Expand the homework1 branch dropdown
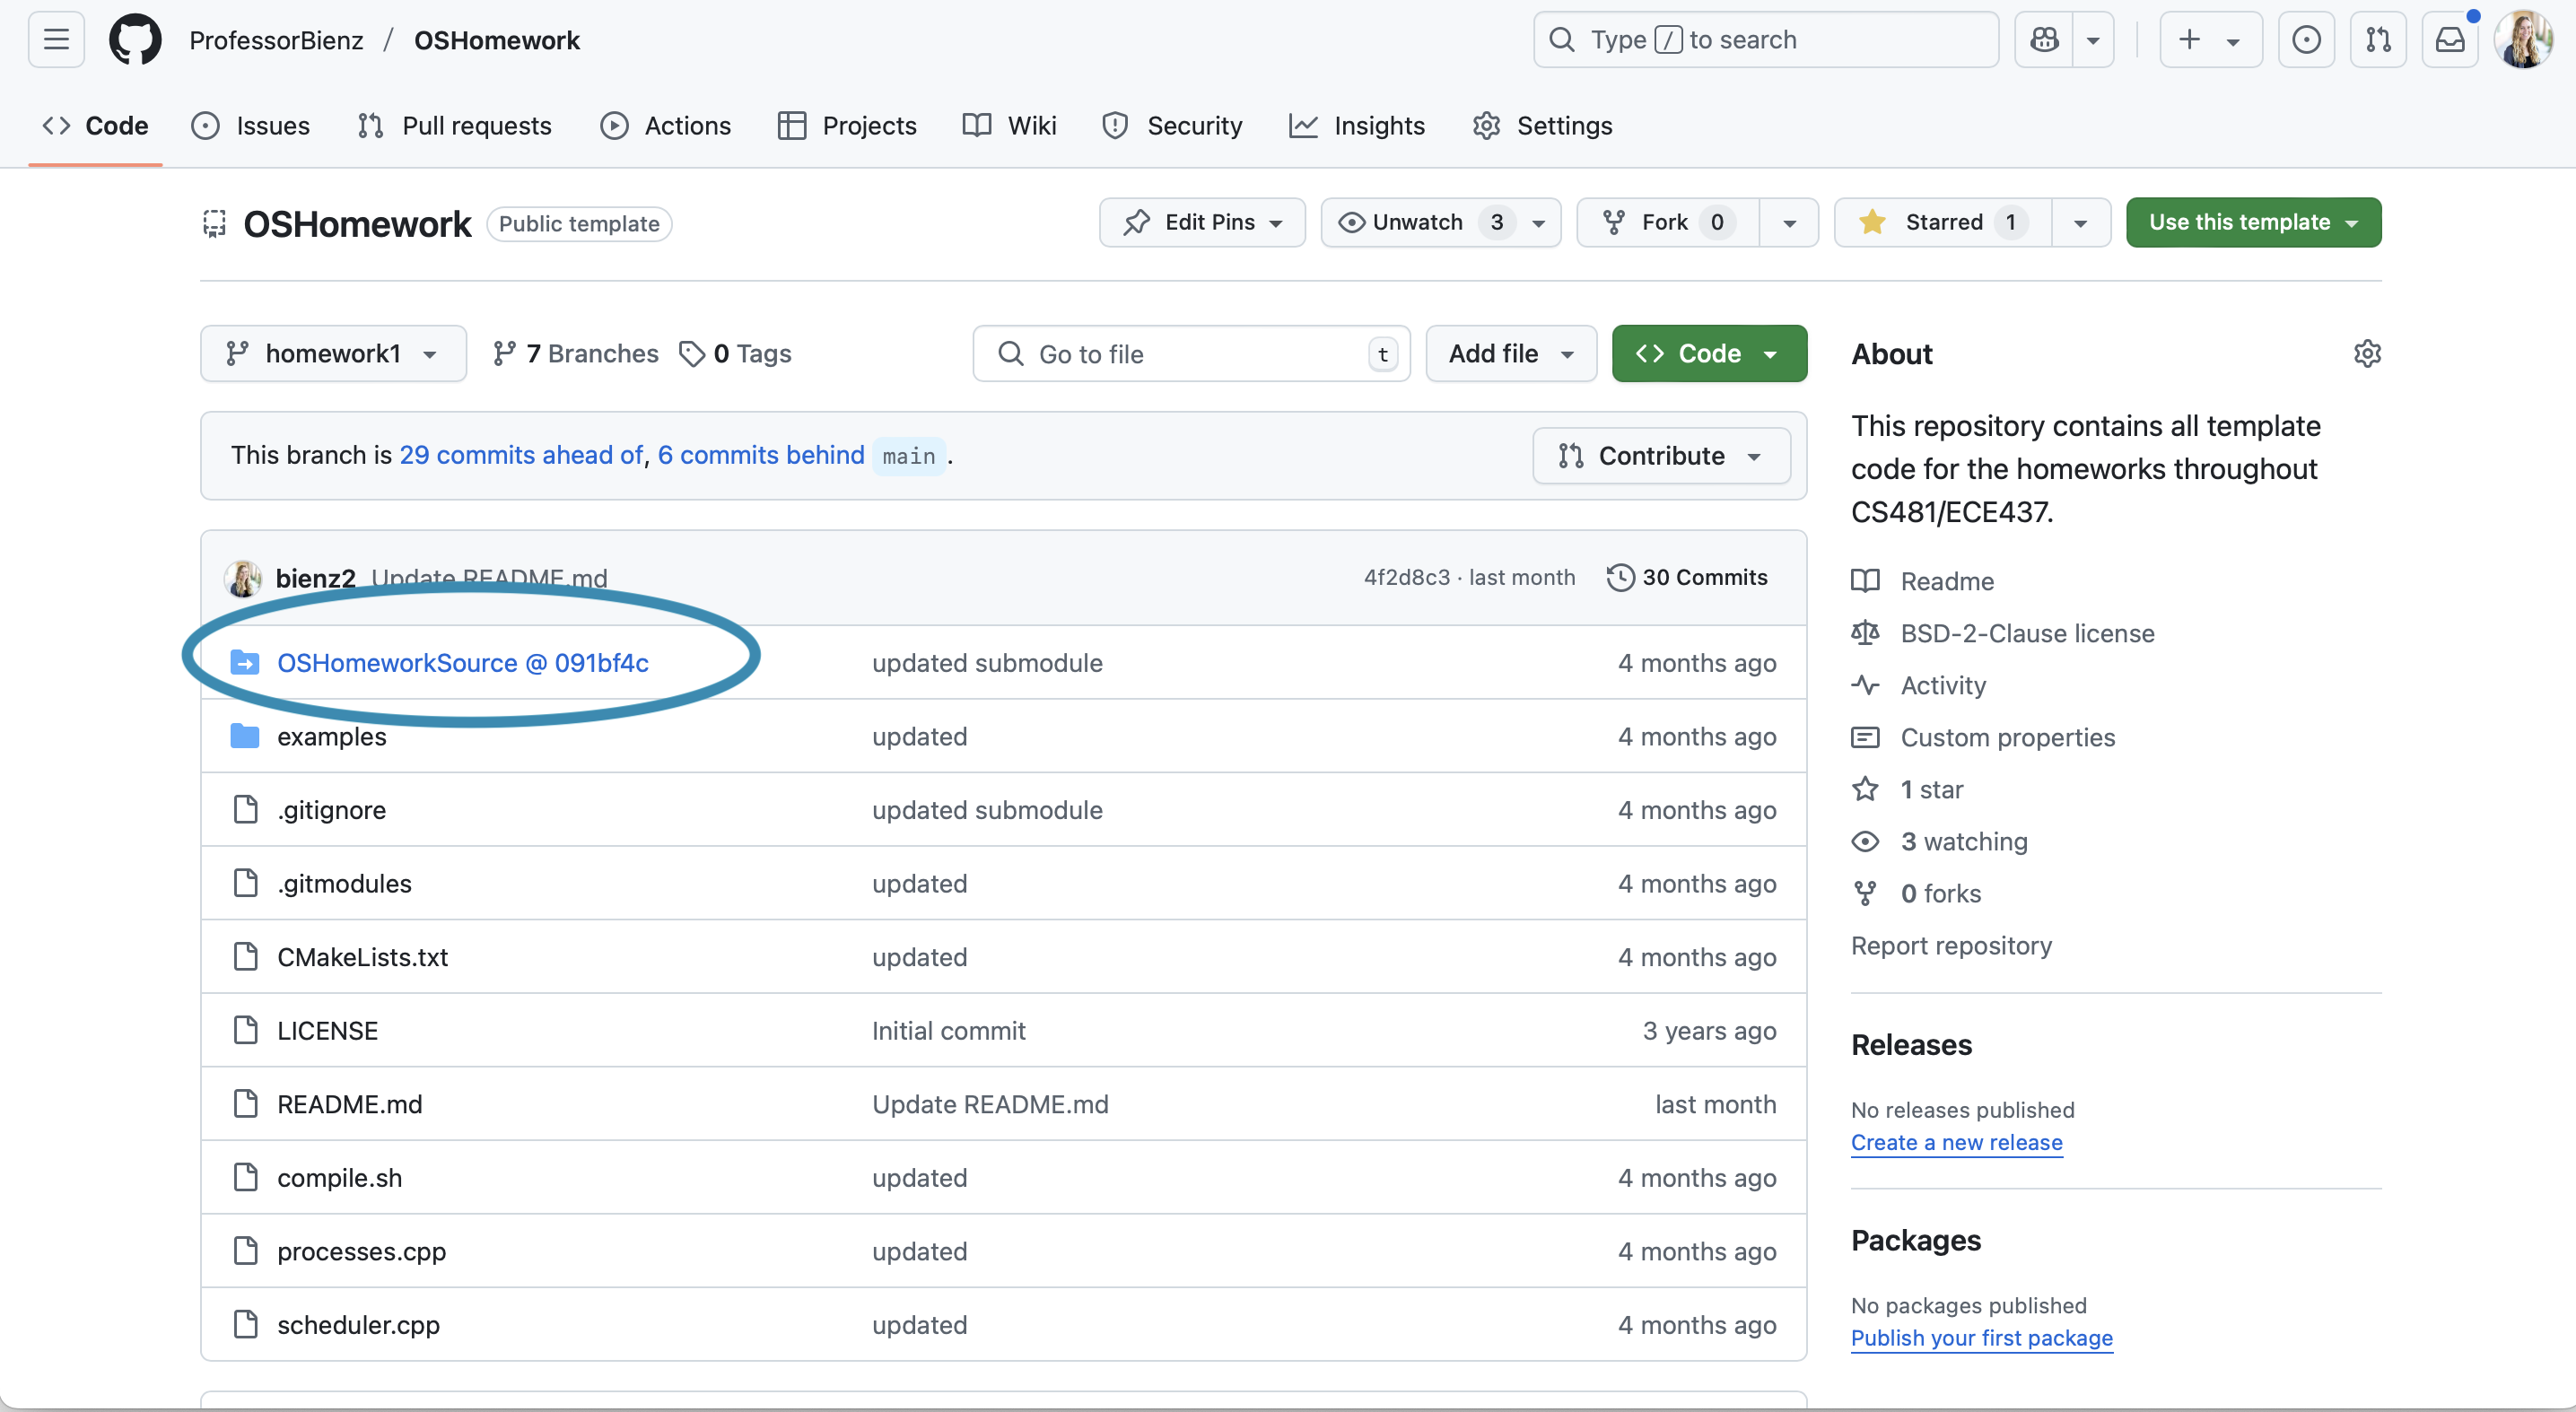 333,354
